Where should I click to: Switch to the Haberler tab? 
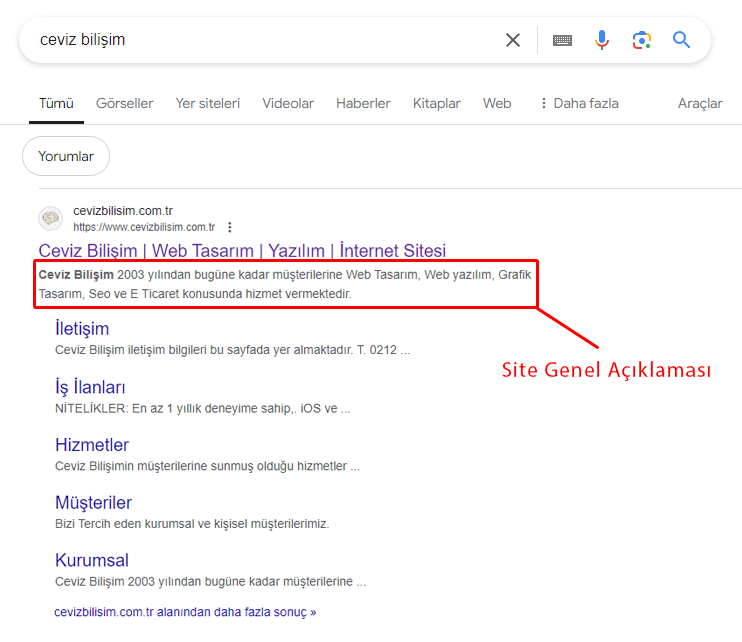(x=363, y=104)
